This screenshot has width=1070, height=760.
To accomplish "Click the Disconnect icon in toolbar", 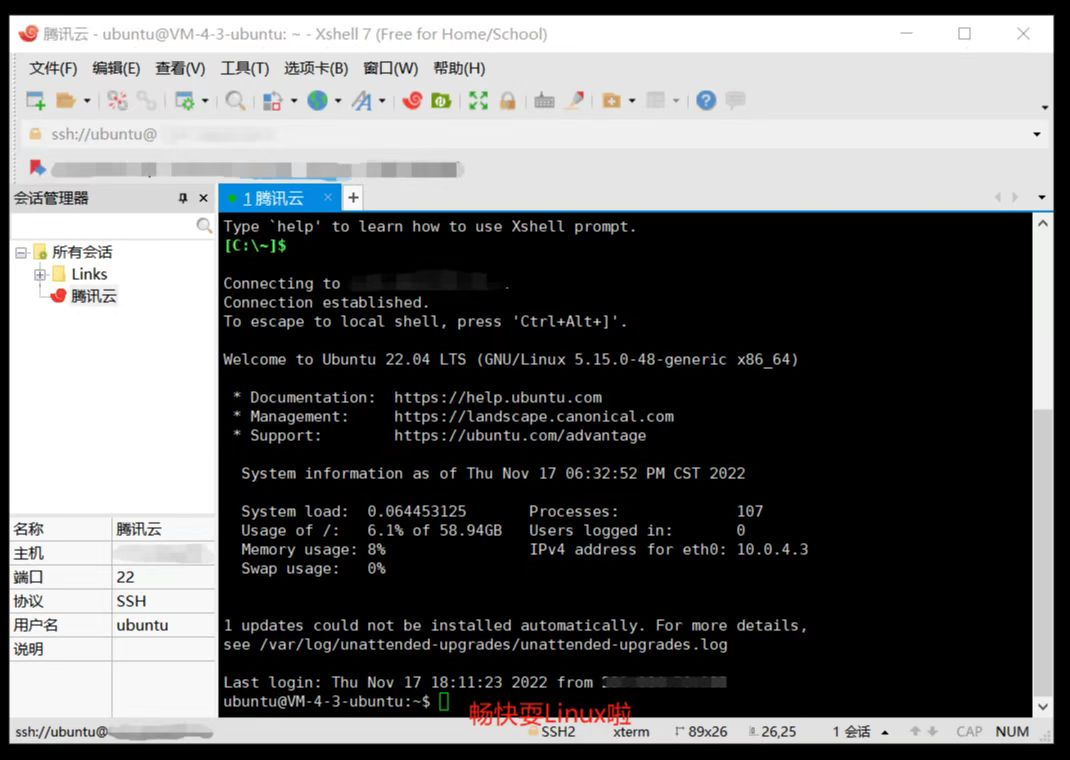I will click(x=117, y=101).
